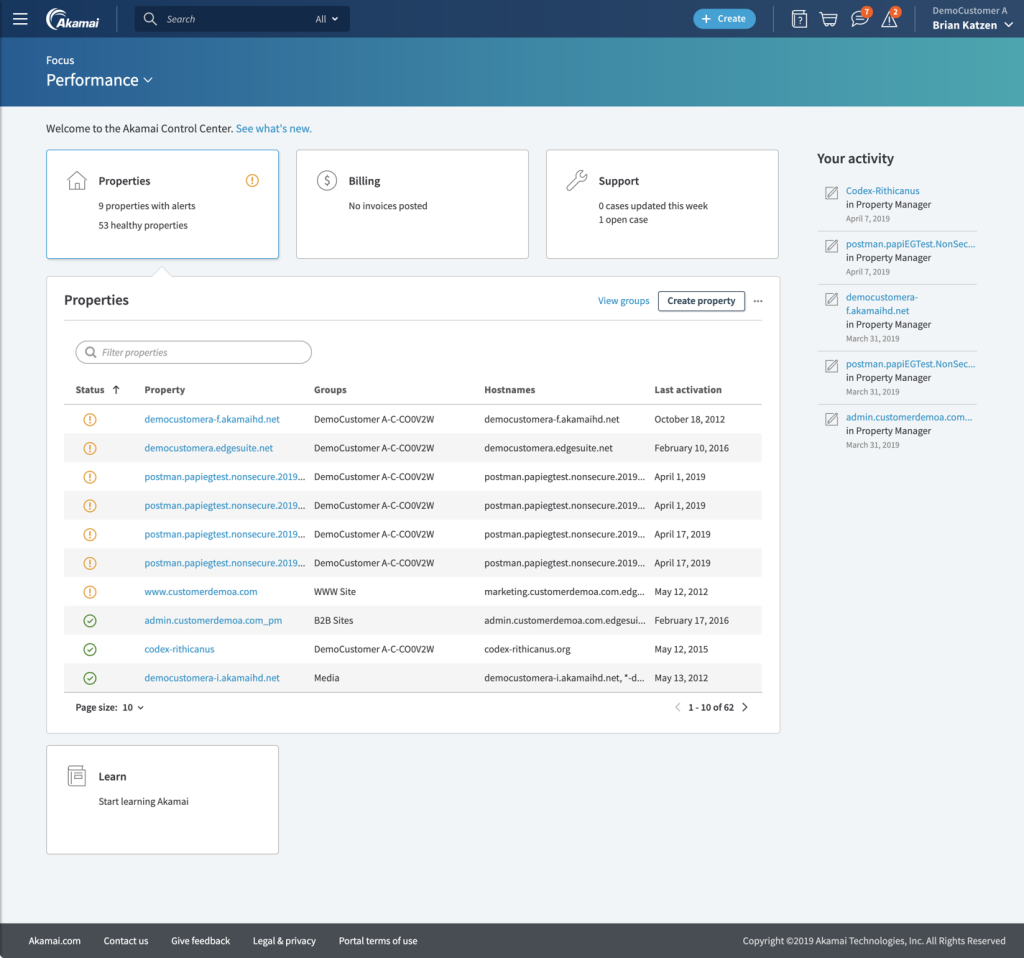Open the hamburger navigation menu

(x=20, y=19)
